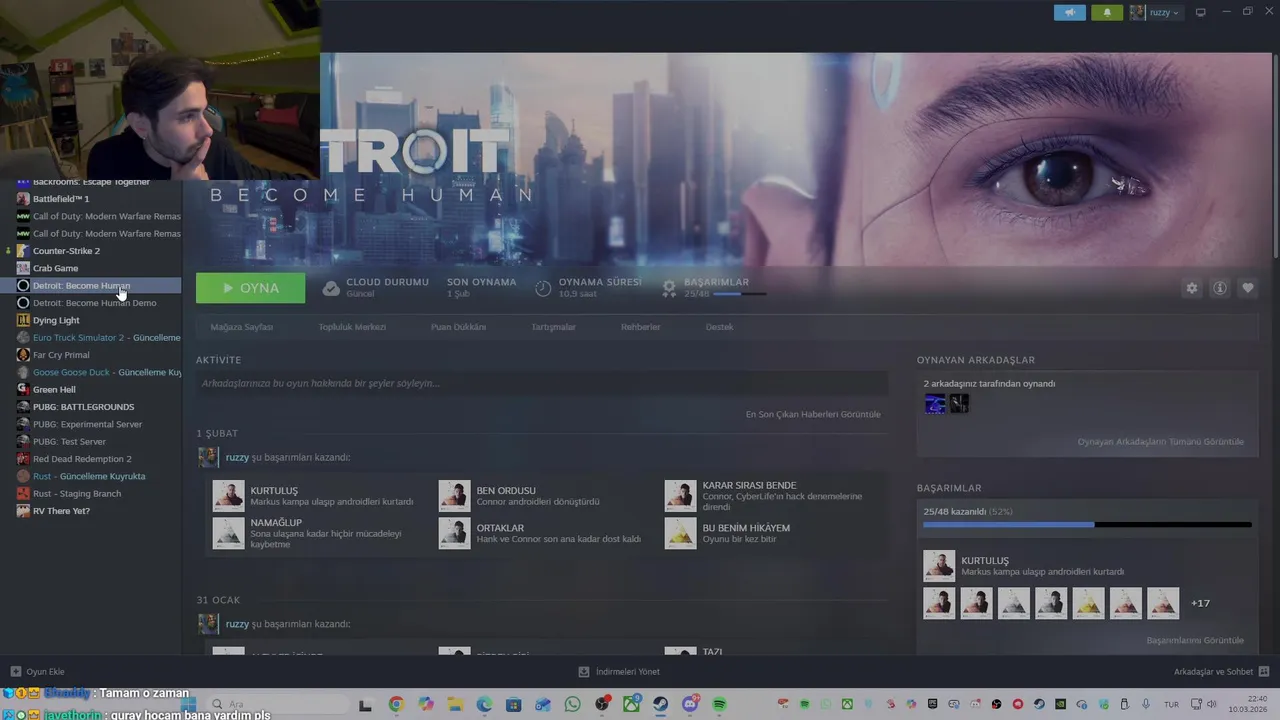Viewport: 1280px width, 720px height.
Task: Switch to Big Picture mode icon
Action: click(1201, 12)
